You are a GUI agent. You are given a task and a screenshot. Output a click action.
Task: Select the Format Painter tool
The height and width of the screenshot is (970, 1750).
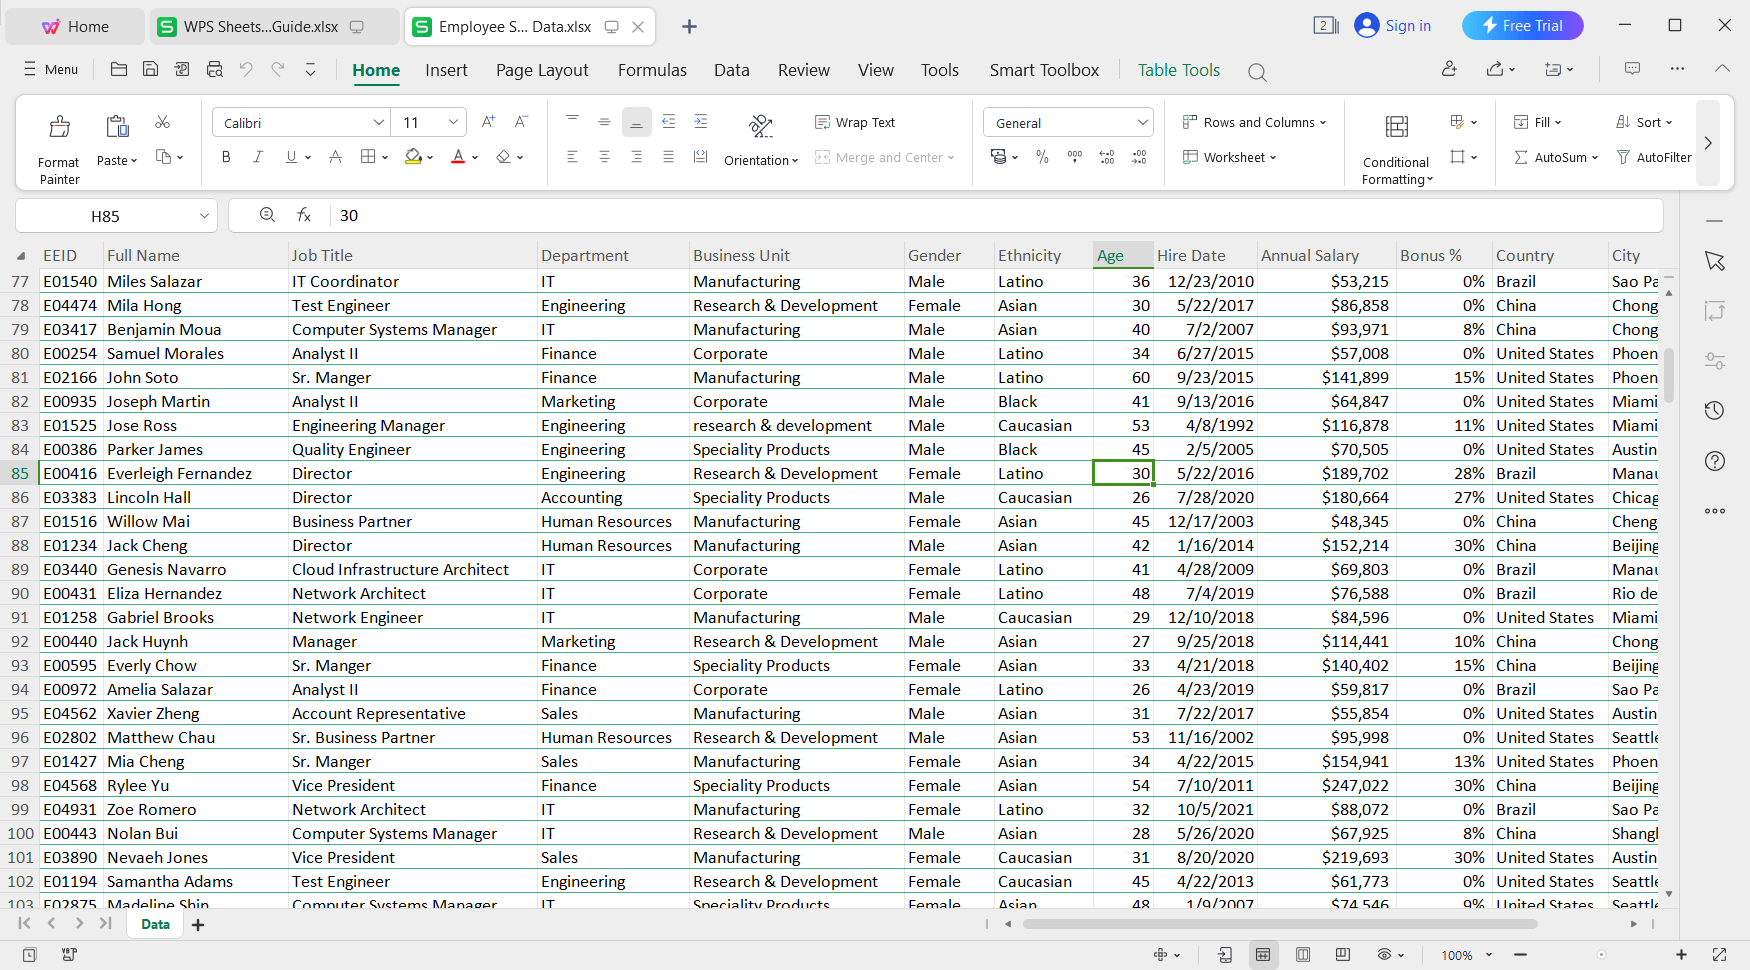click(58, 144)
